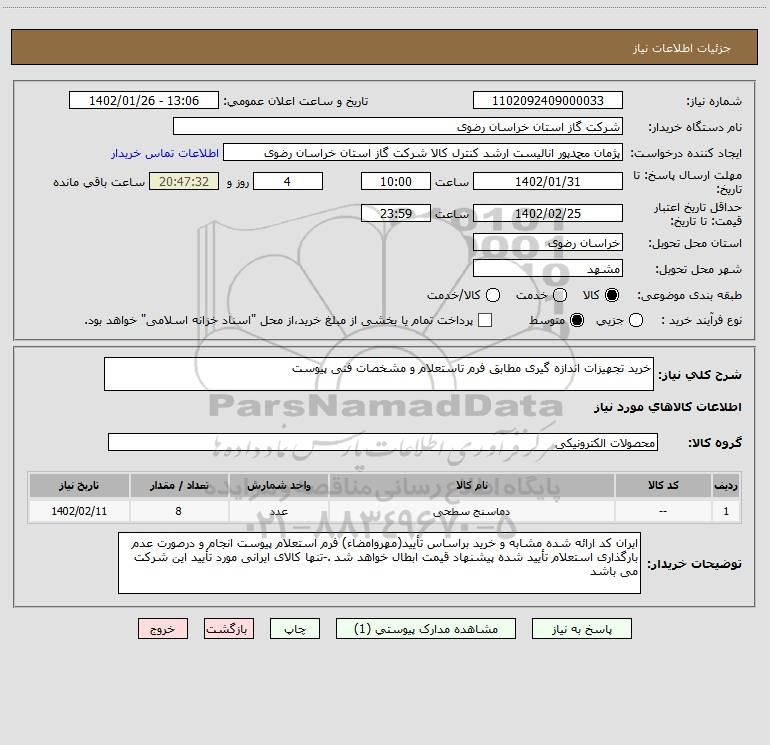Screen dimensions: 770x745
Task: Click the خروج exit button
Action: 163,629
